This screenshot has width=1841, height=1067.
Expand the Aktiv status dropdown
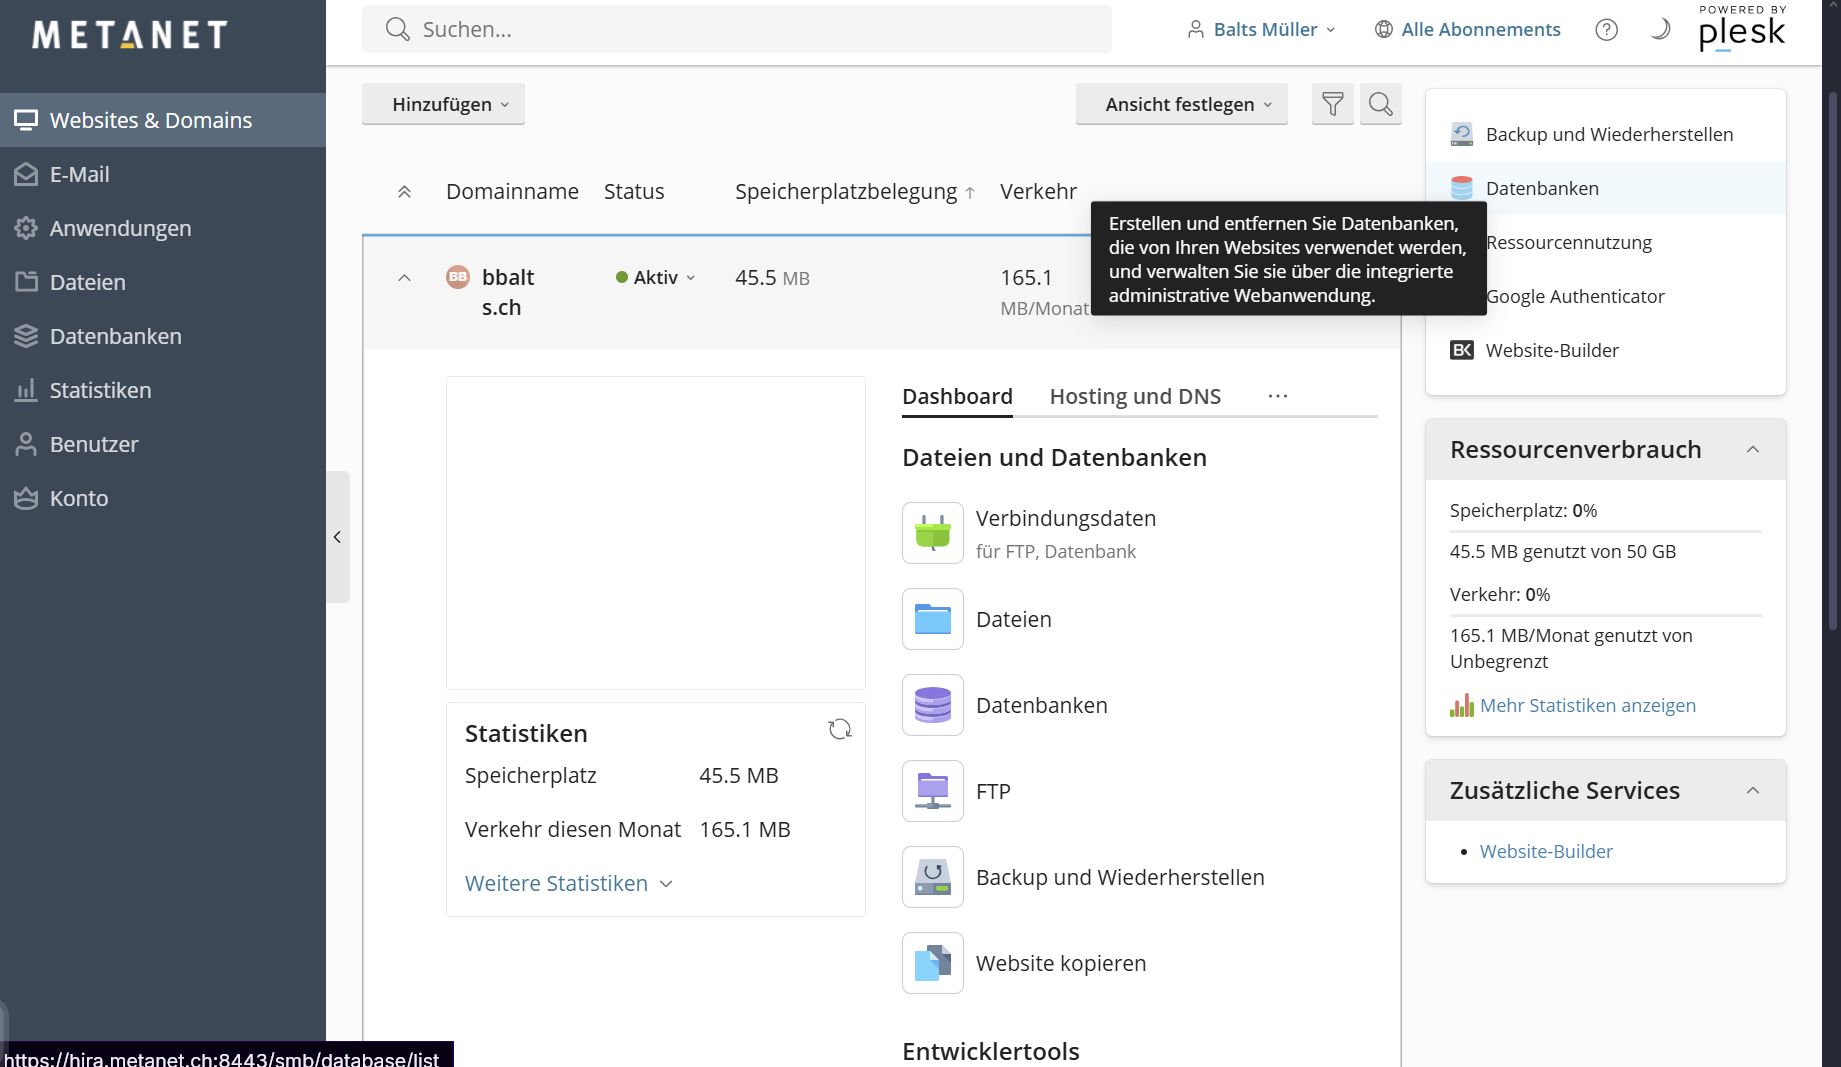click(656, 278)
